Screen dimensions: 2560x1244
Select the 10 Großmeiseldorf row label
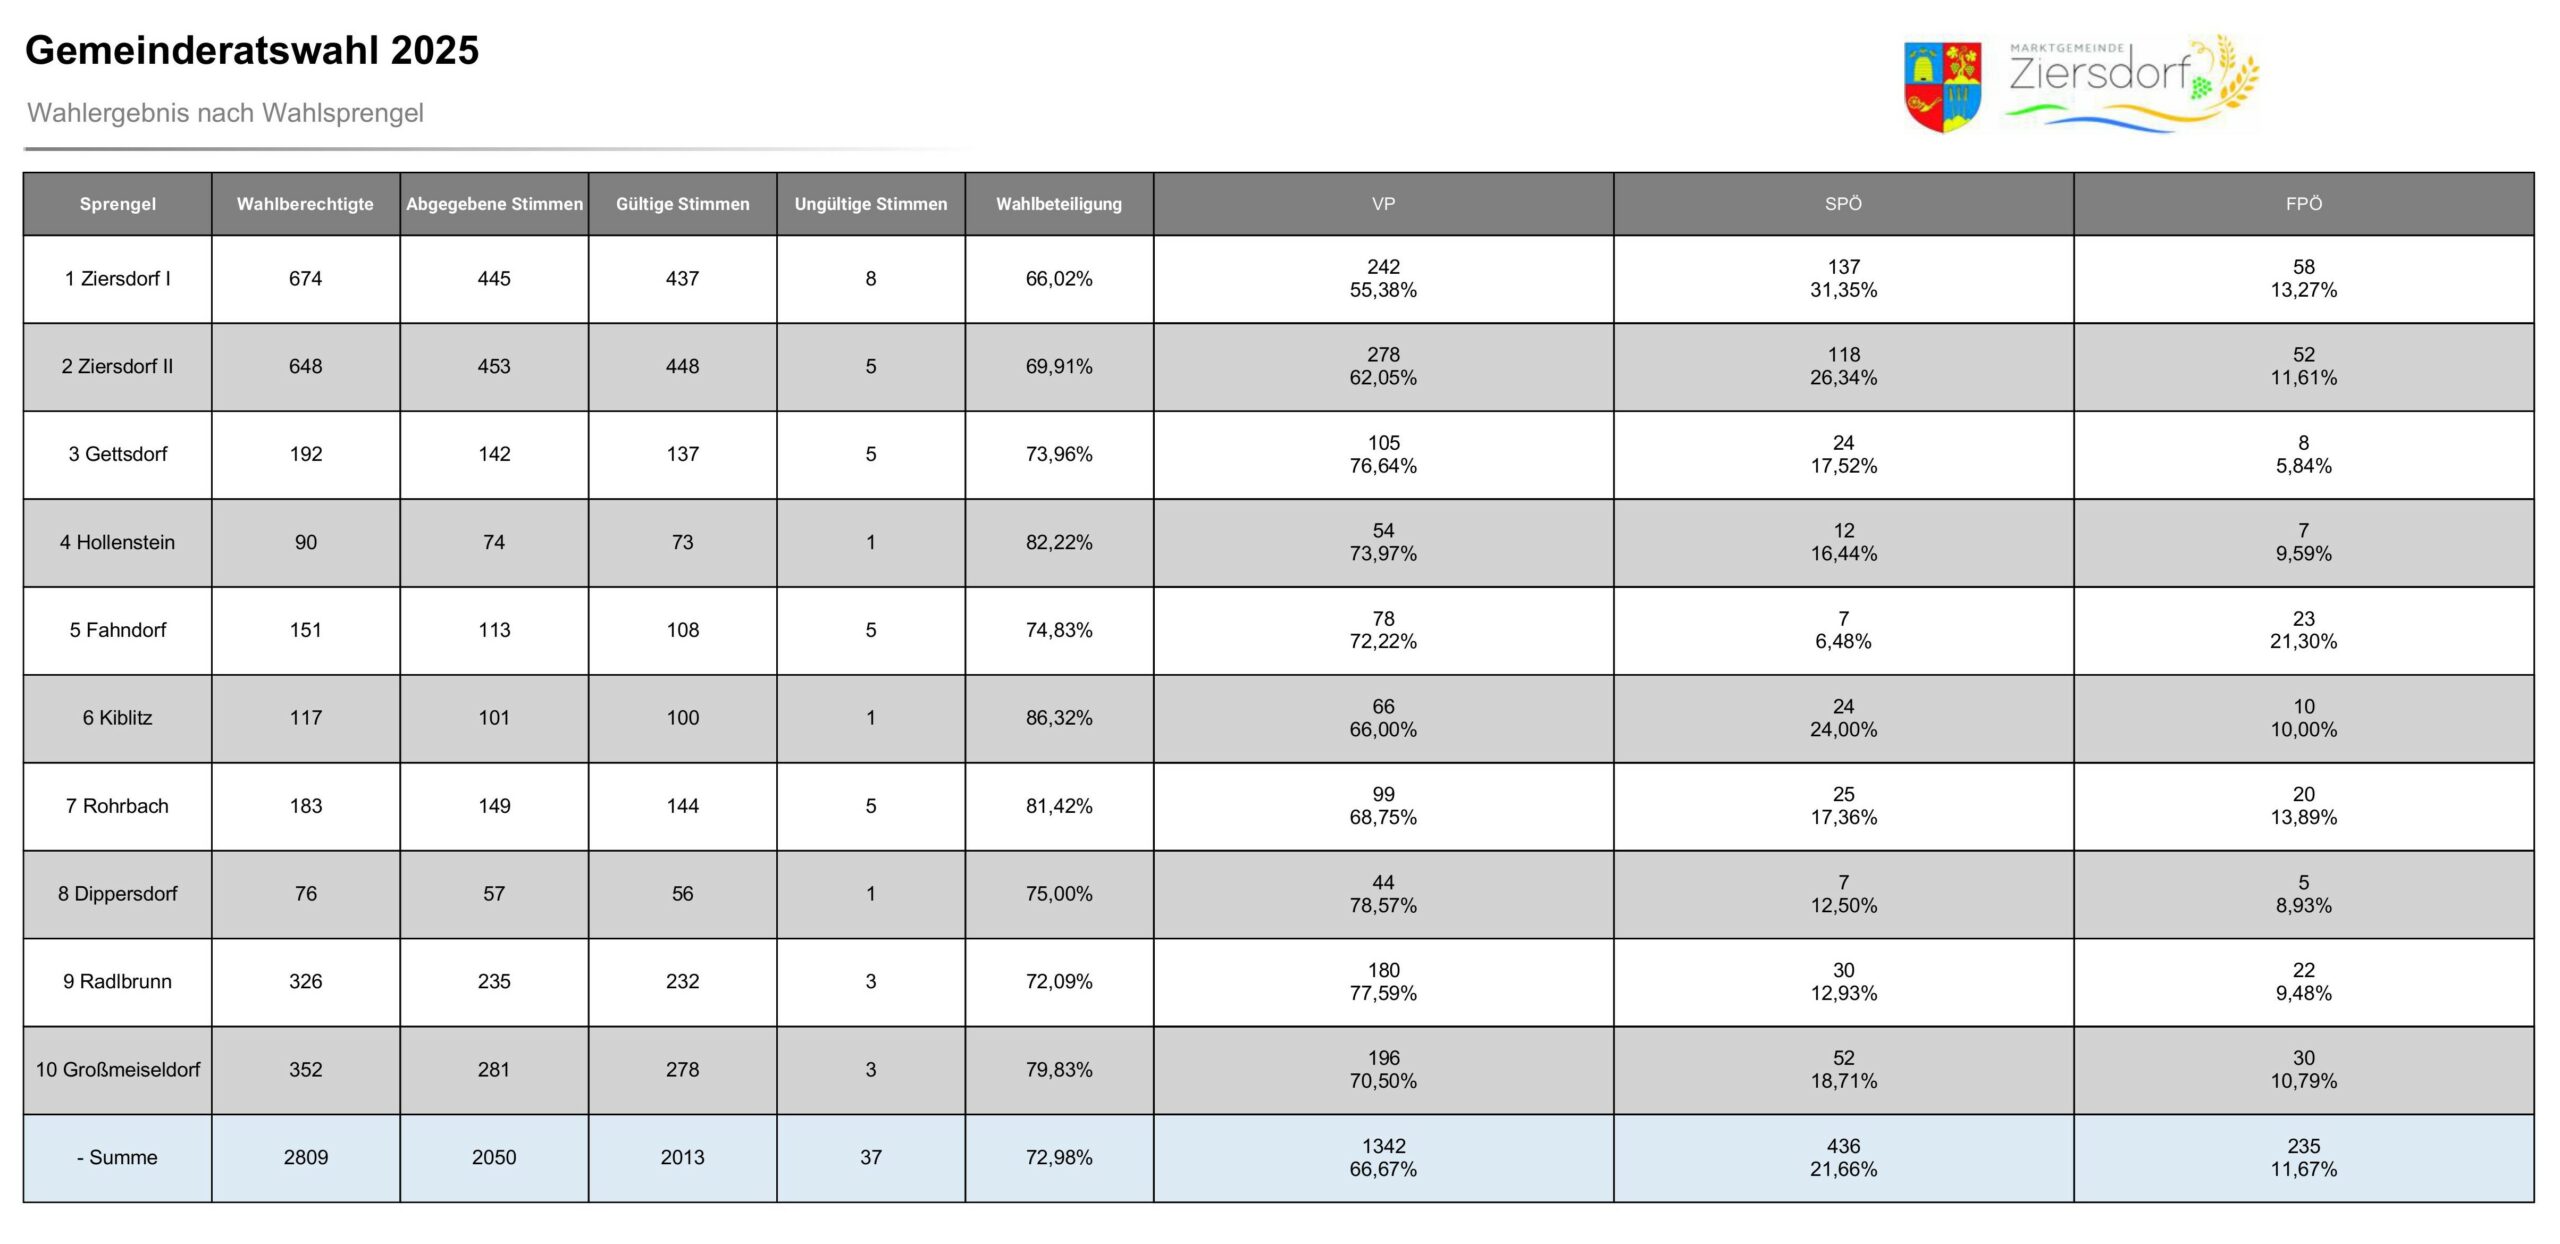tap(118, 1069)
